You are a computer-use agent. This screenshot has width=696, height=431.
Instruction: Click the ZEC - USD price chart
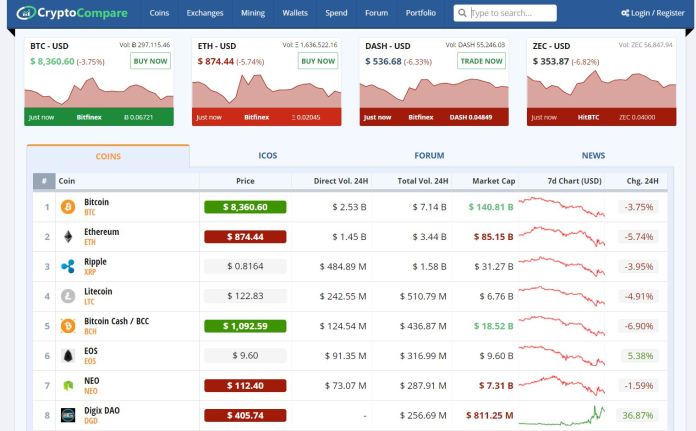pos(601,89)
